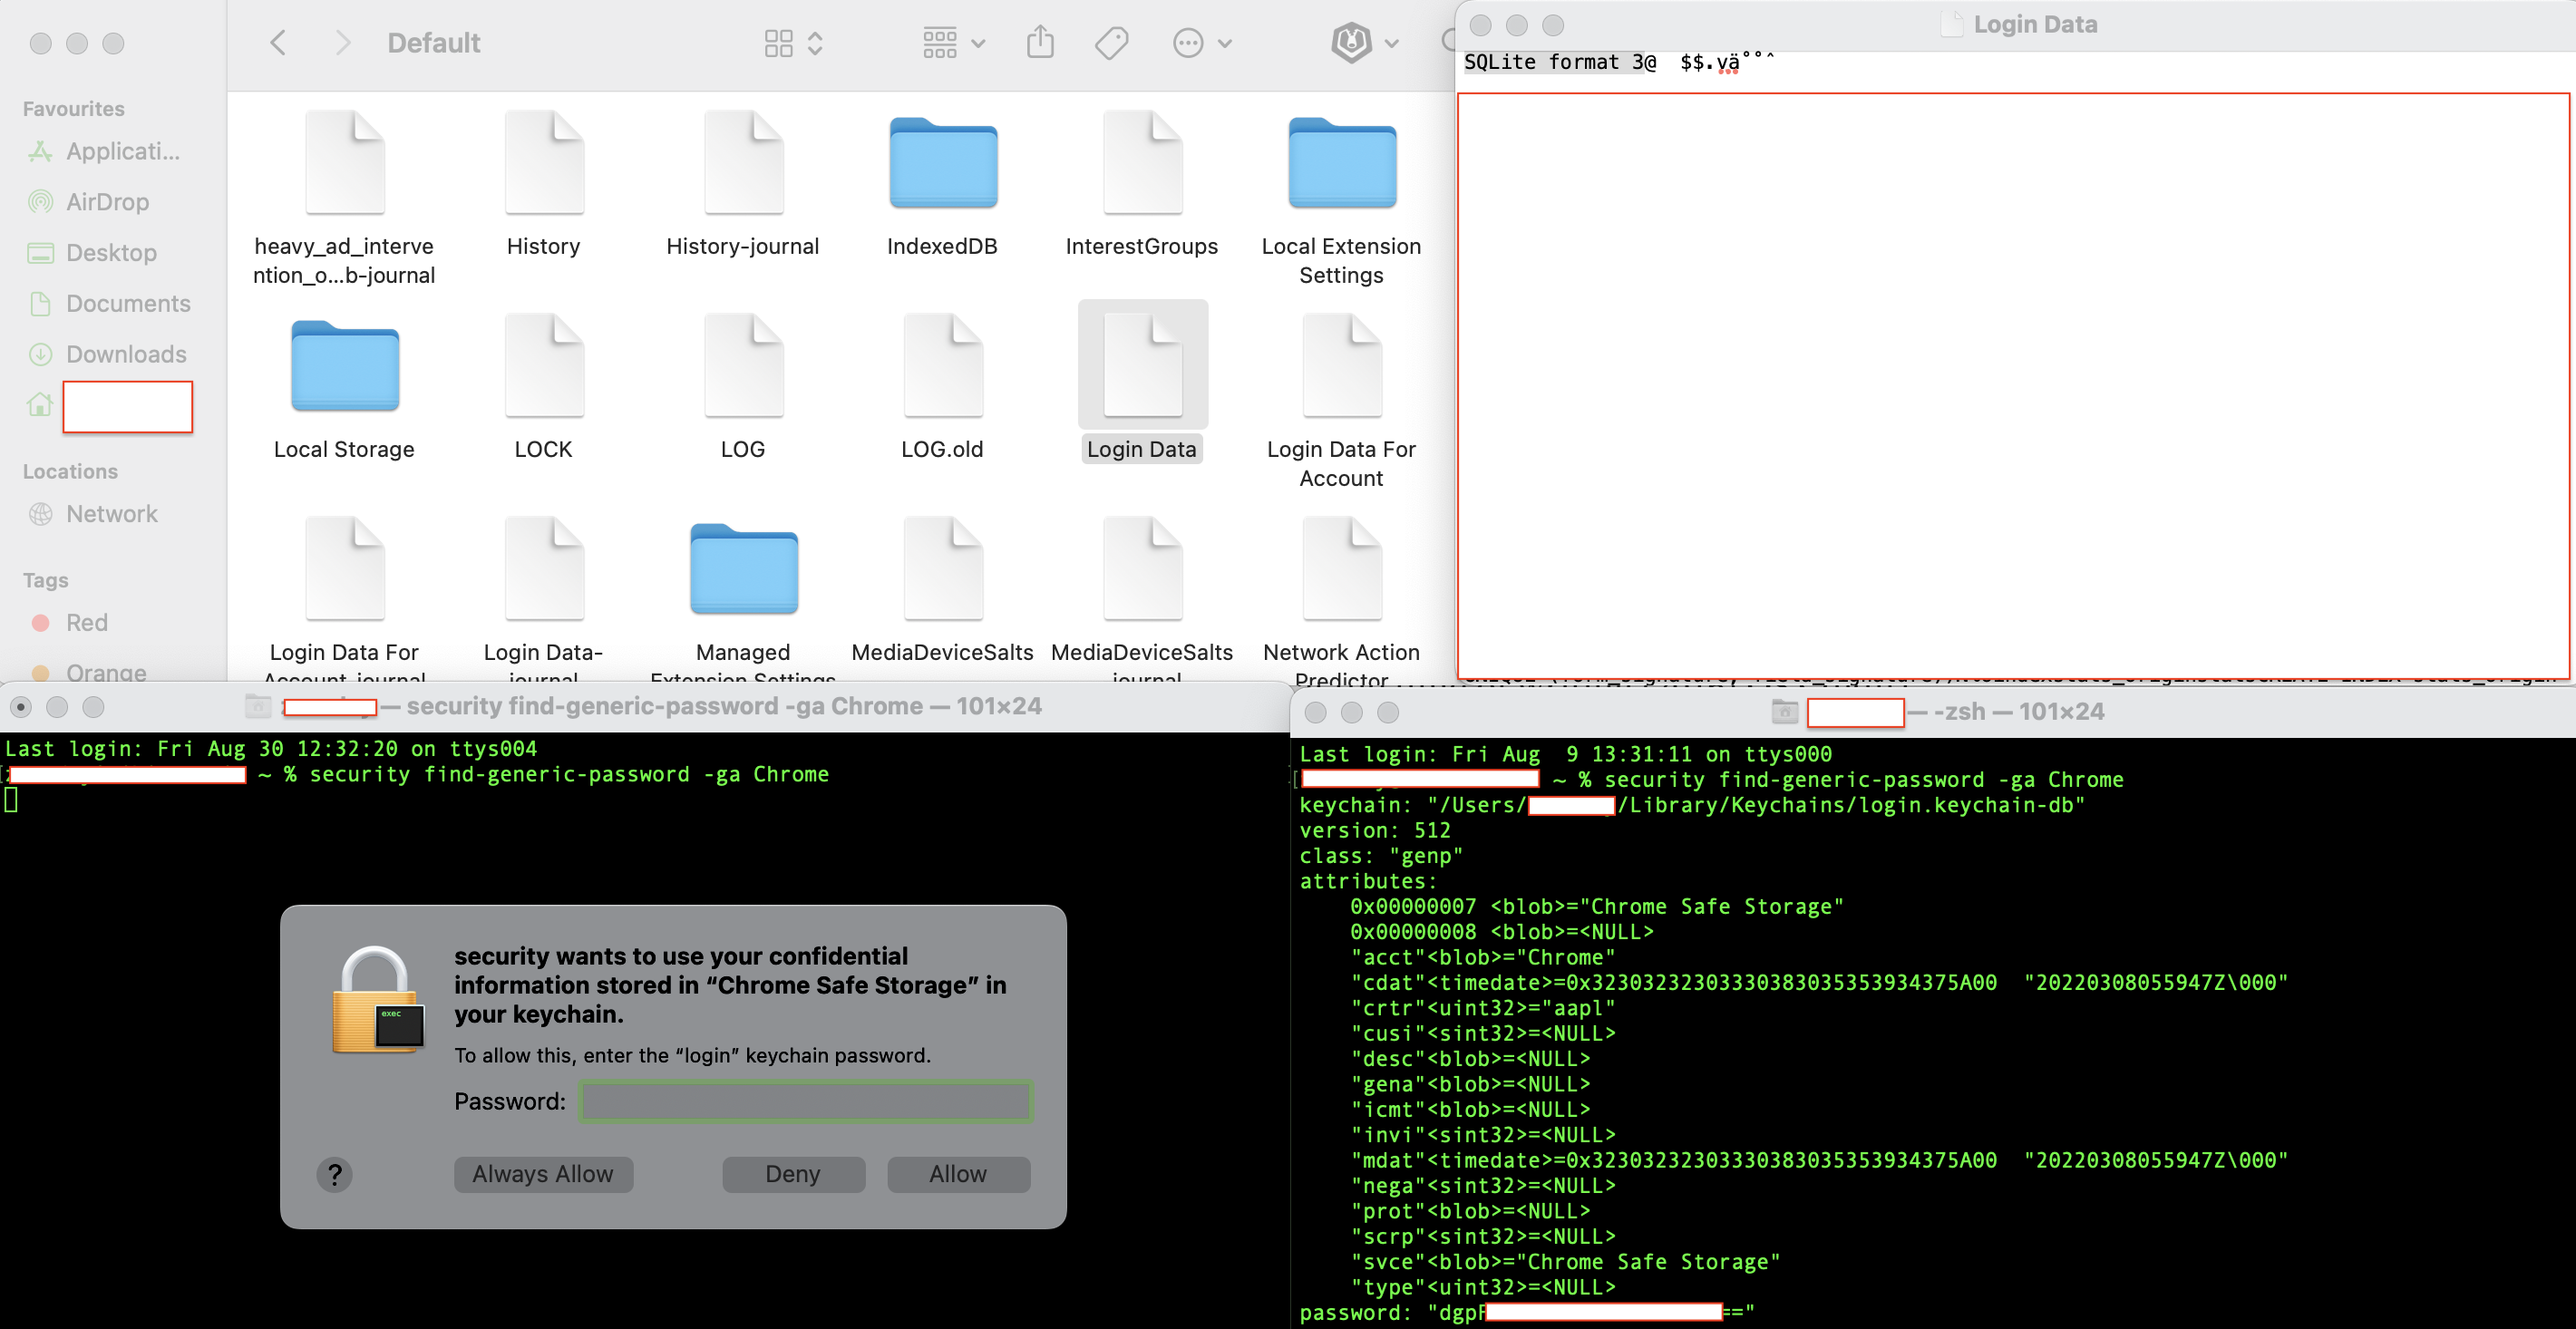Select Network under Locations
Screen dimensions: 2576x1329
tap(93, 514)
